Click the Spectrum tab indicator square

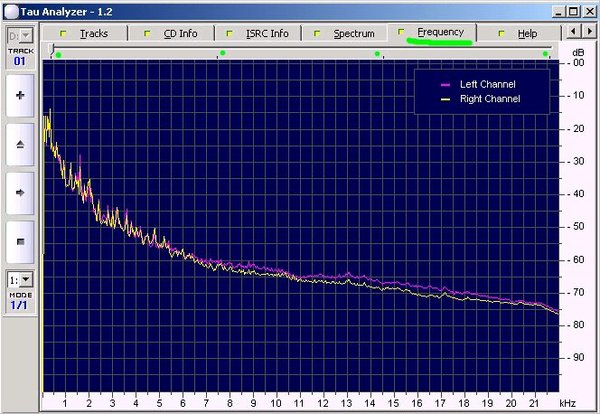(317, 34)
